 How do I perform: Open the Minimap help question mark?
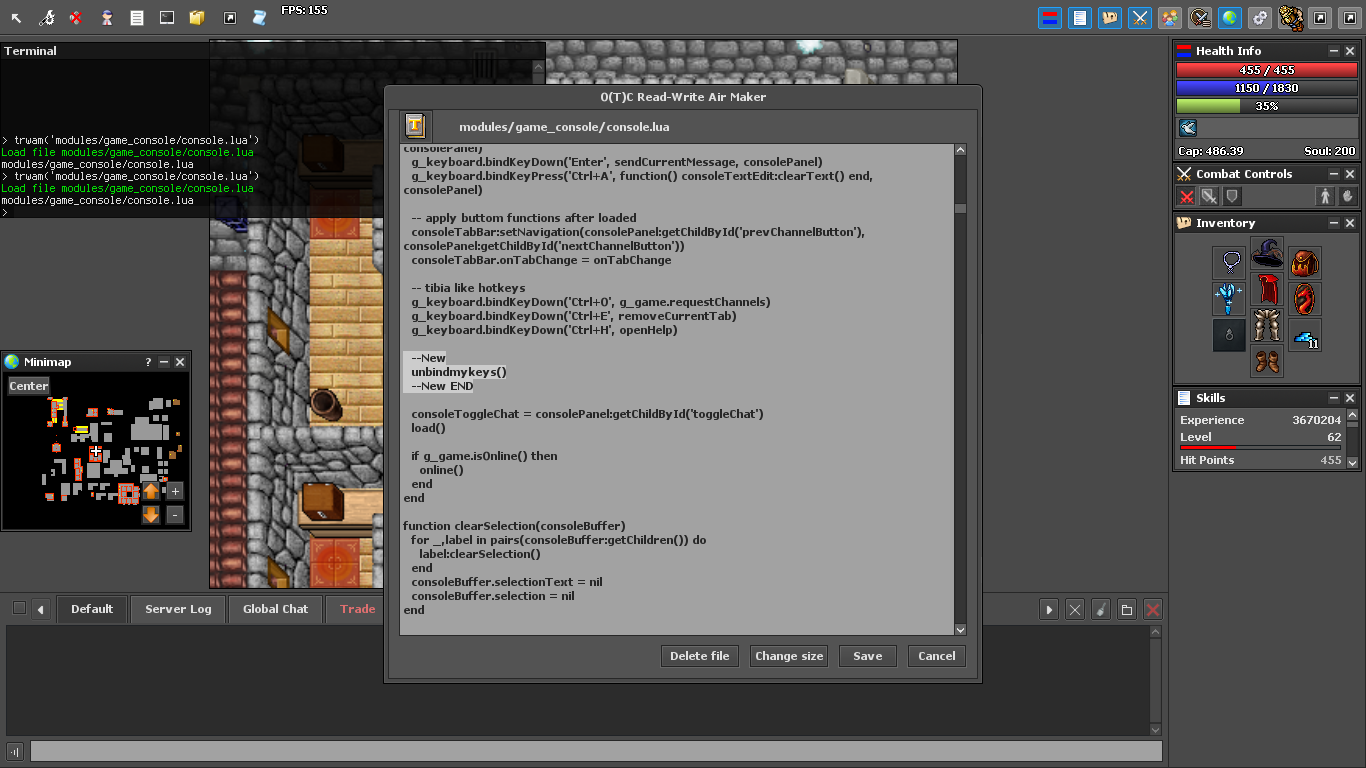148,362
